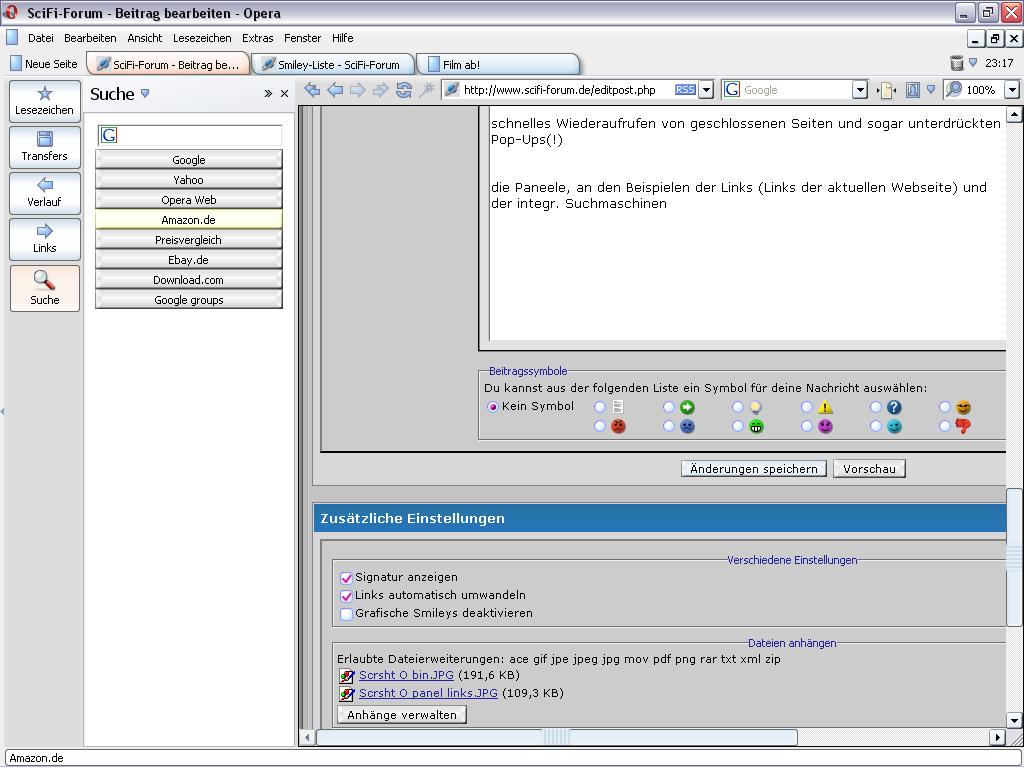The height and width of the screenshot is (768, 1024).
Task: Click the reload page icon
Action: 404,90
